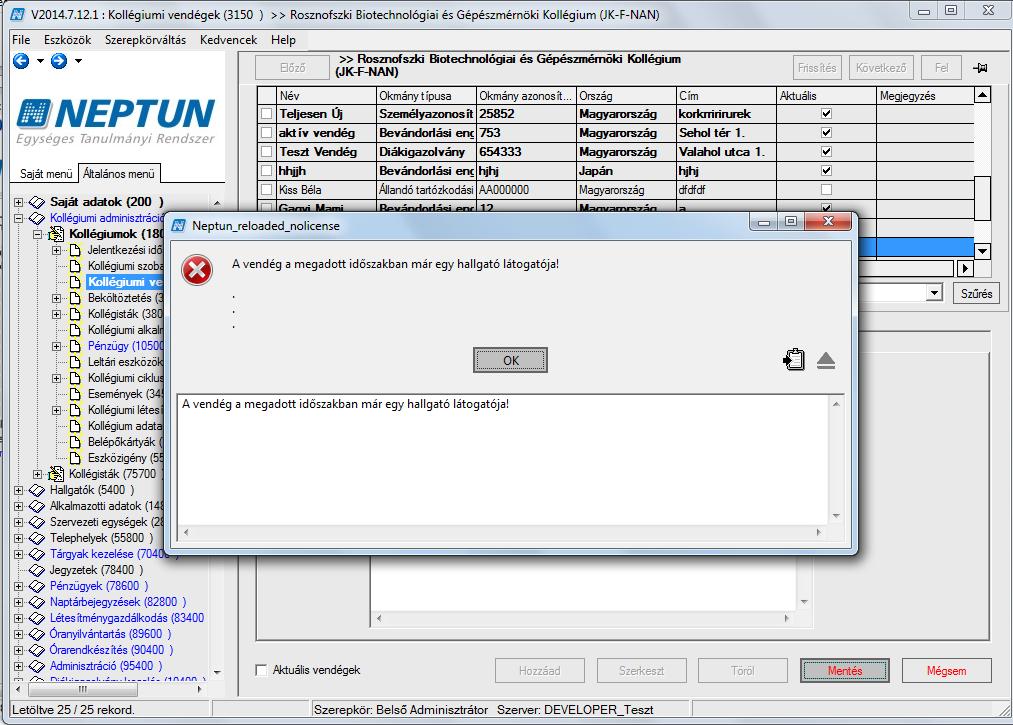Click the Kollégisták (75700) folder icon
Image resolution: width=1013 pixels, height=725 pixels.
pyautogui.click(x=56, y=474)
